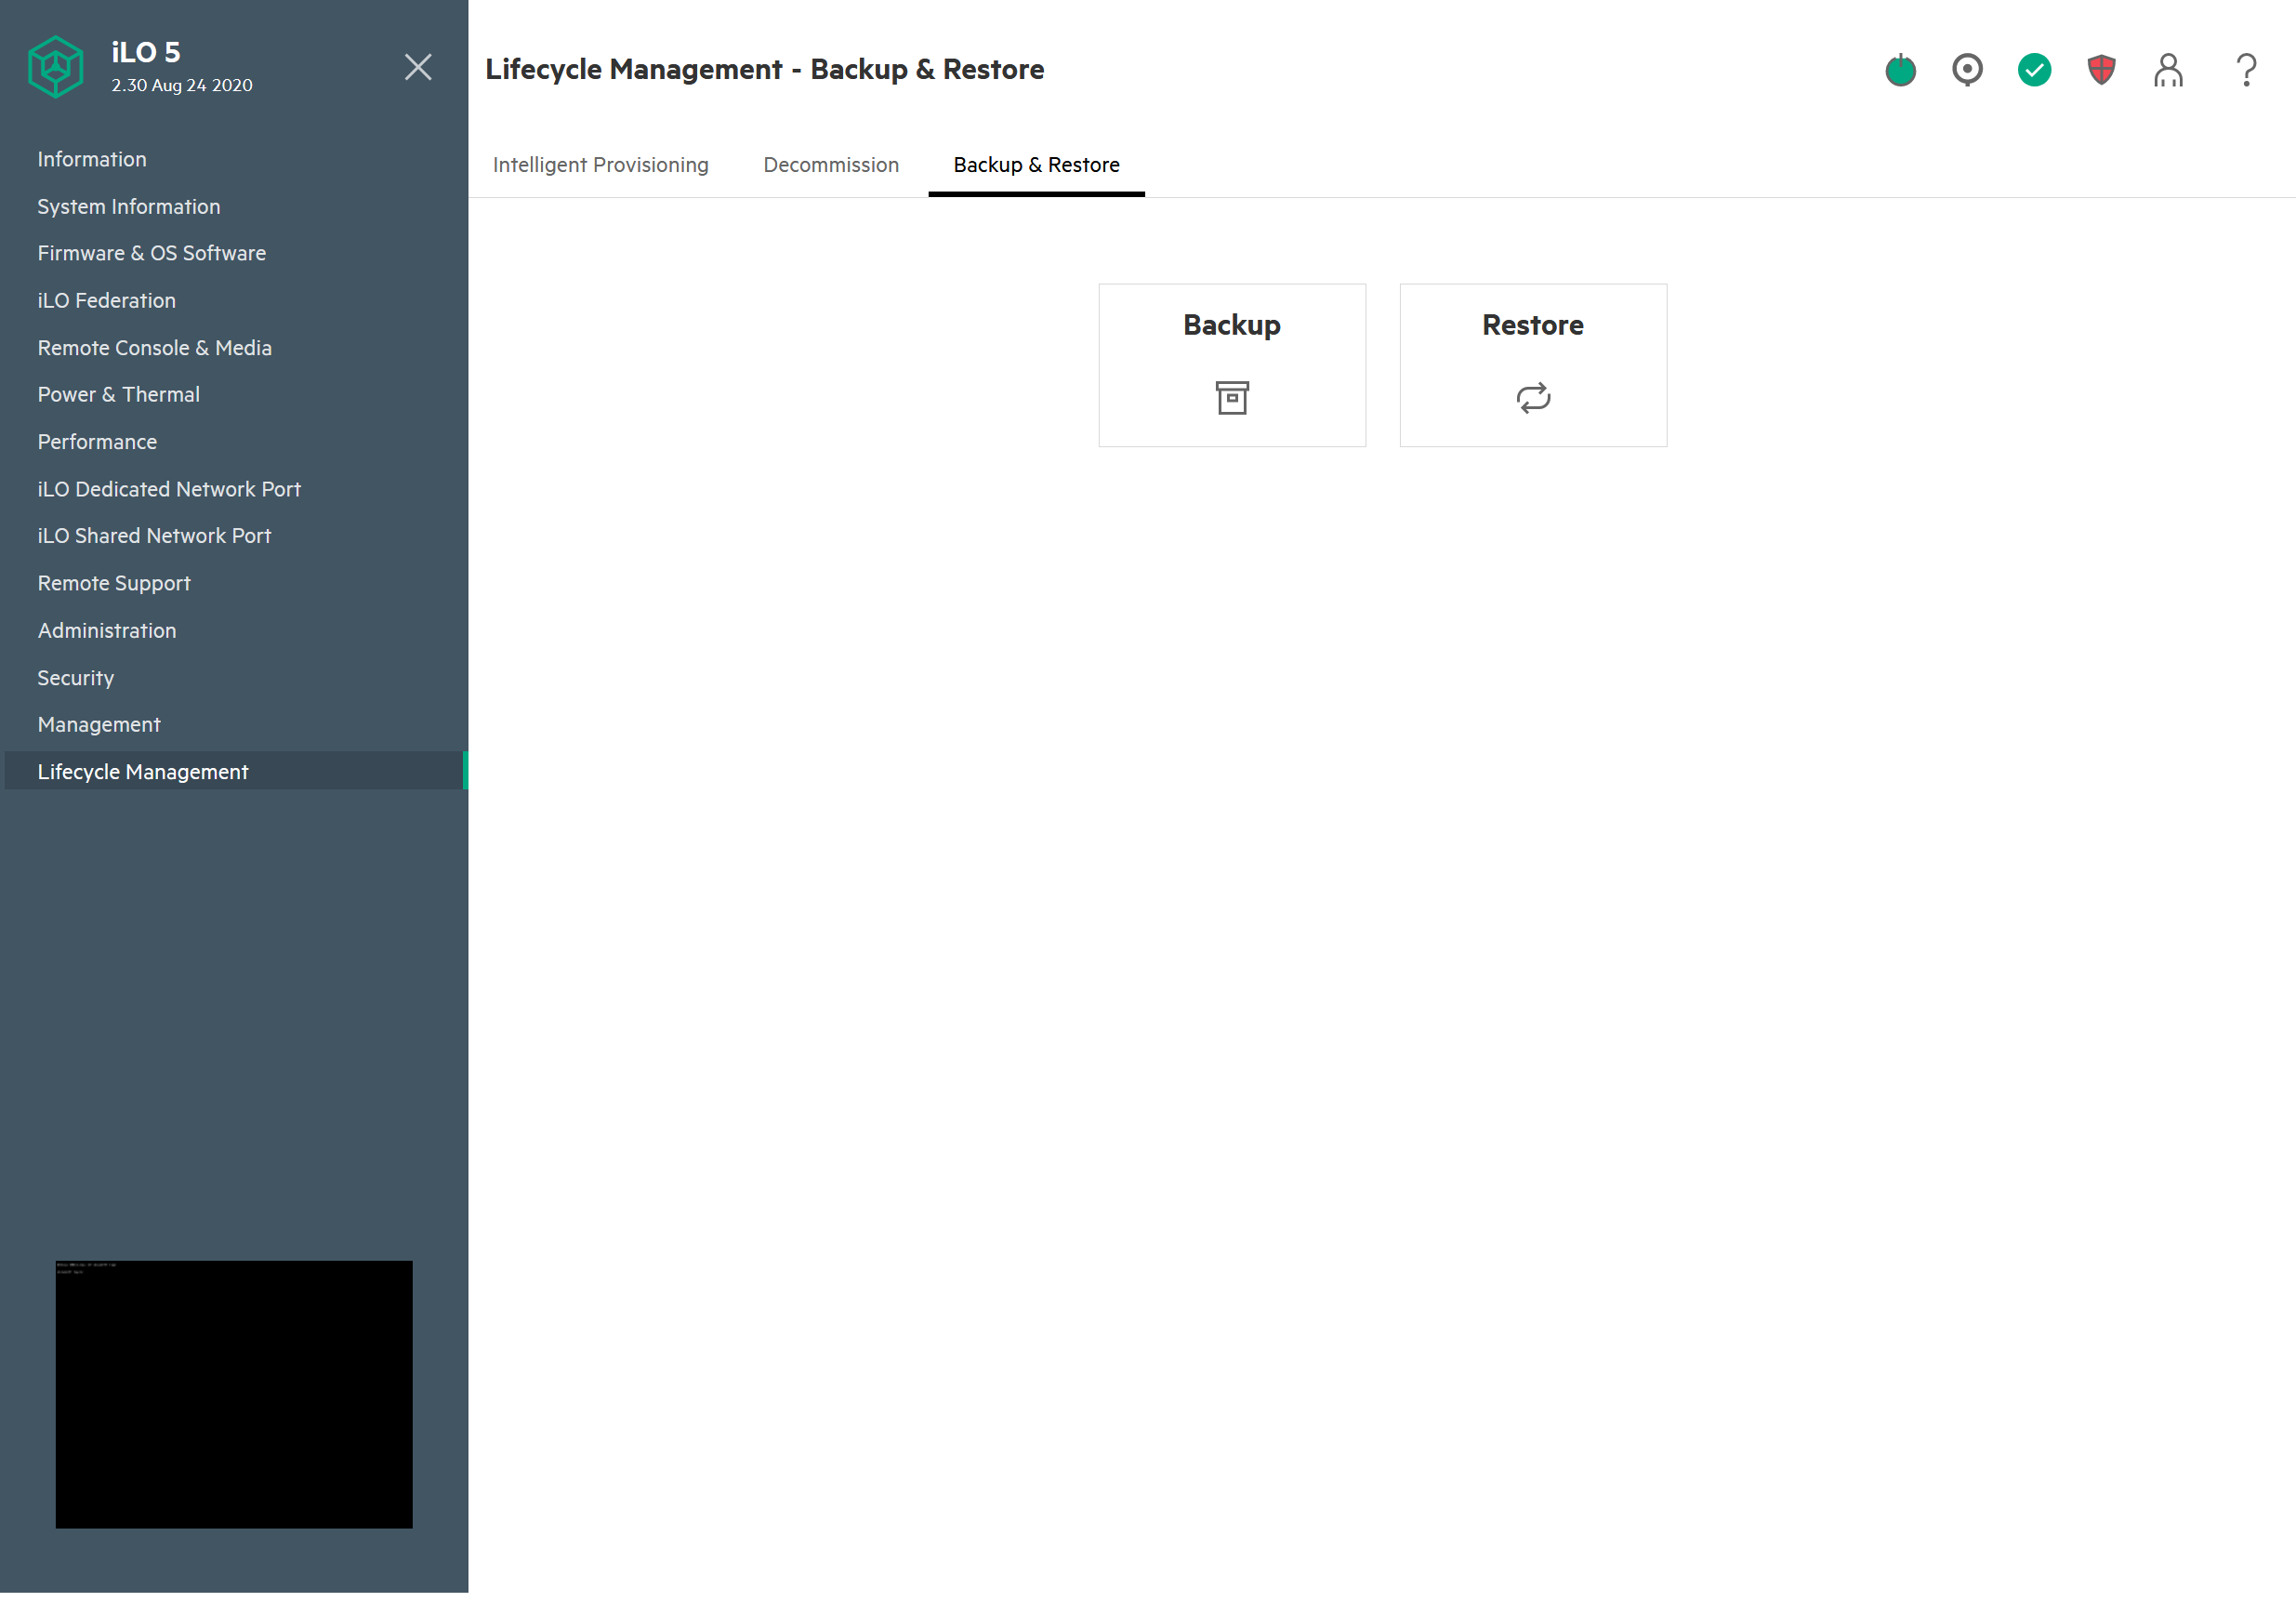Open iLO Dedicated Network Port page
This screenshot has height=1602, width=2296.
click(x=169, y=489)
